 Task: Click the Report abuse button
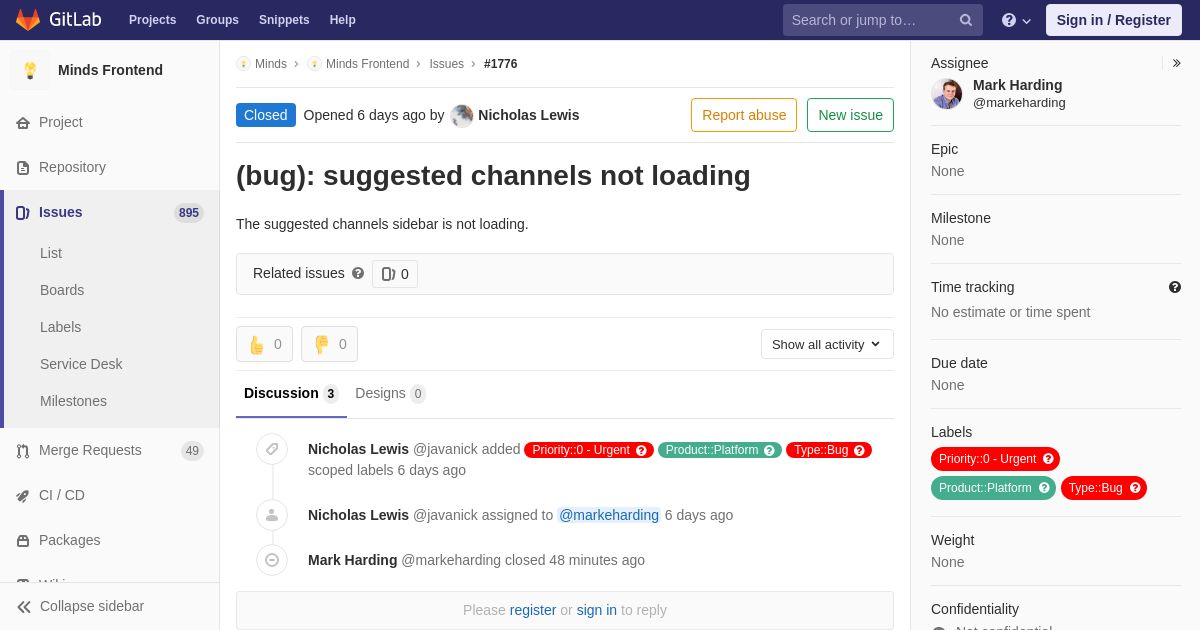coord(744,115)
